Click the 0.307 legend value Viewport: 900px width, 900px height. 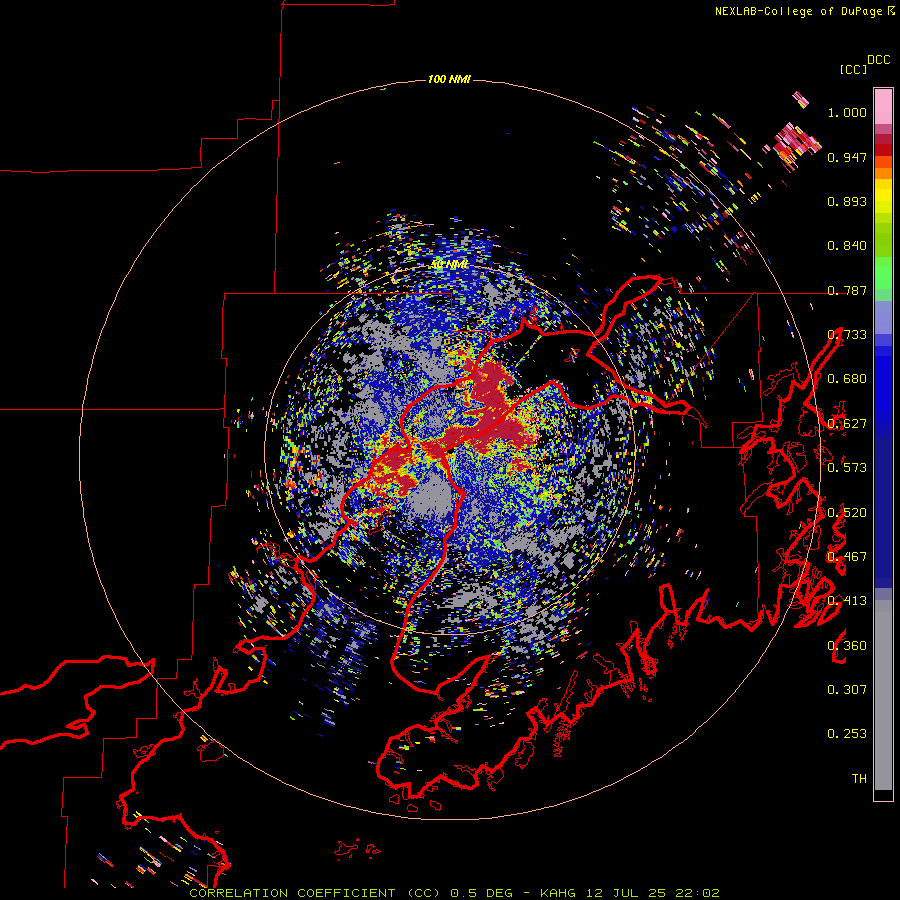pos(847,690)
